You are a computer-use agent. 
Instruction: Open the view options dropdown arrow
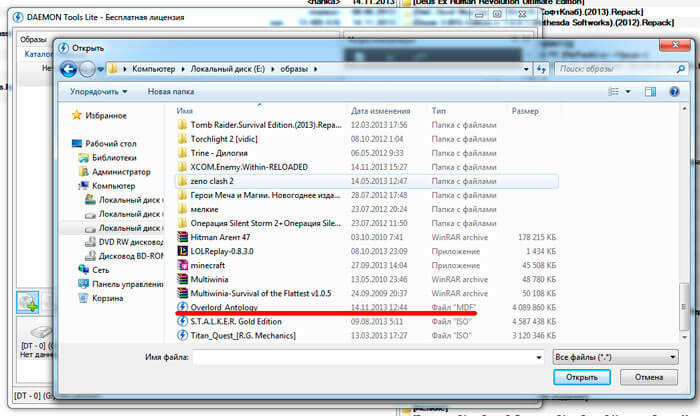pyautogui.click(x=628, y=92)
